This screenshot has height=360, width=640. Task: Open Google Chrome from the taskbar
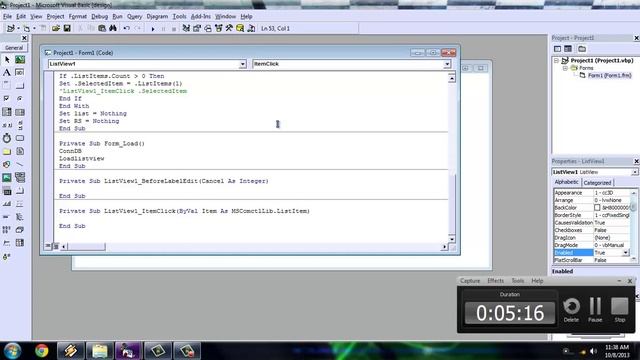click(41, 351)
